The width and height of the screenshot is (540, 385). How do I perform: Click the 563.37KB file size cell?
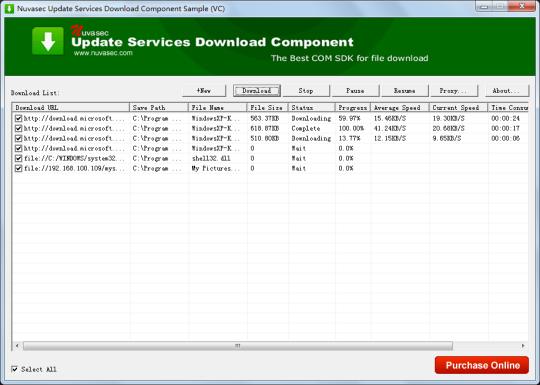264,118
